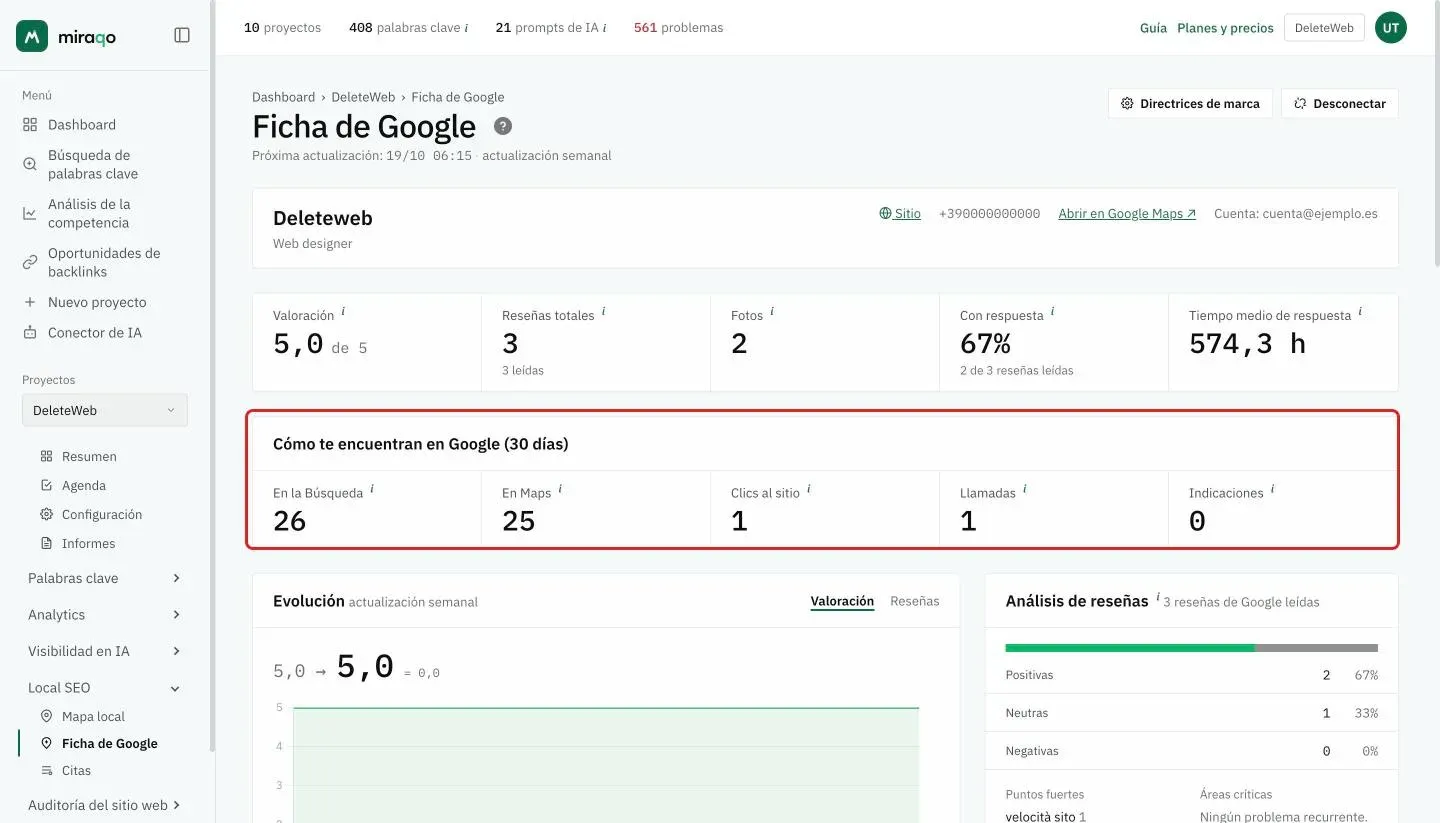
Task: Click the review sentiment progress bar
Action: pos(1191,648)
